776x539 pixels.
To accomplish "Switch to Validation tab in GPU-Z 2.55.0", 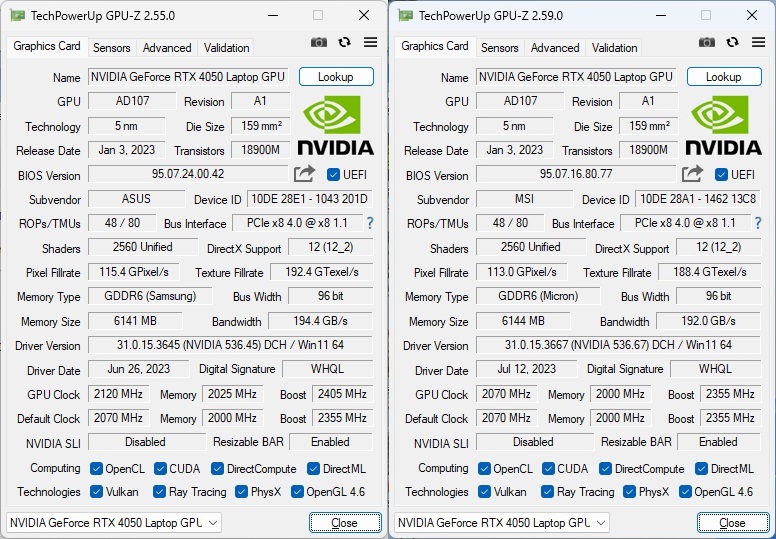I will pos(226,48).
